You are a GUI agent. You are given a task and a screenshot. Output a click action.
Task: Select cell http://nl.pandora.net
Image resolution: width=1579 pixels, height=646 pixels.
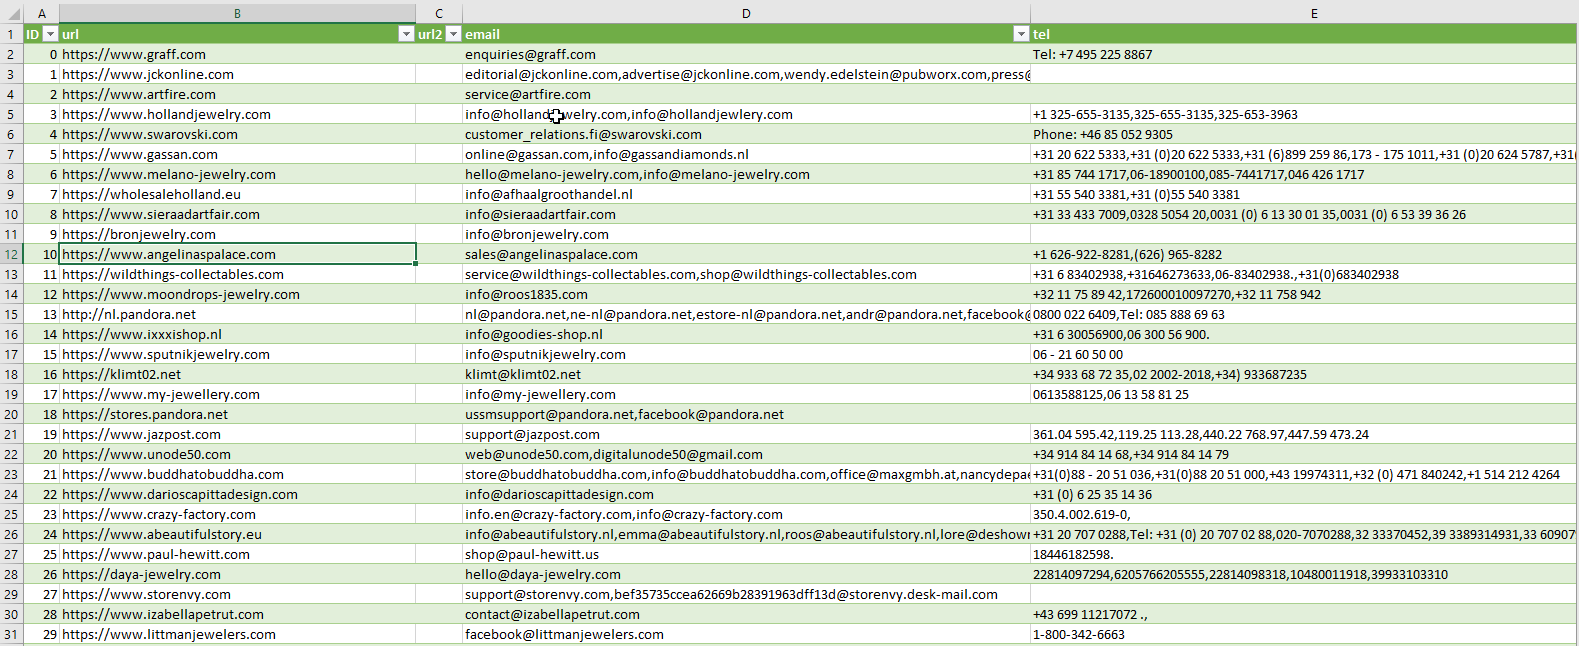(x=237, y=314)
